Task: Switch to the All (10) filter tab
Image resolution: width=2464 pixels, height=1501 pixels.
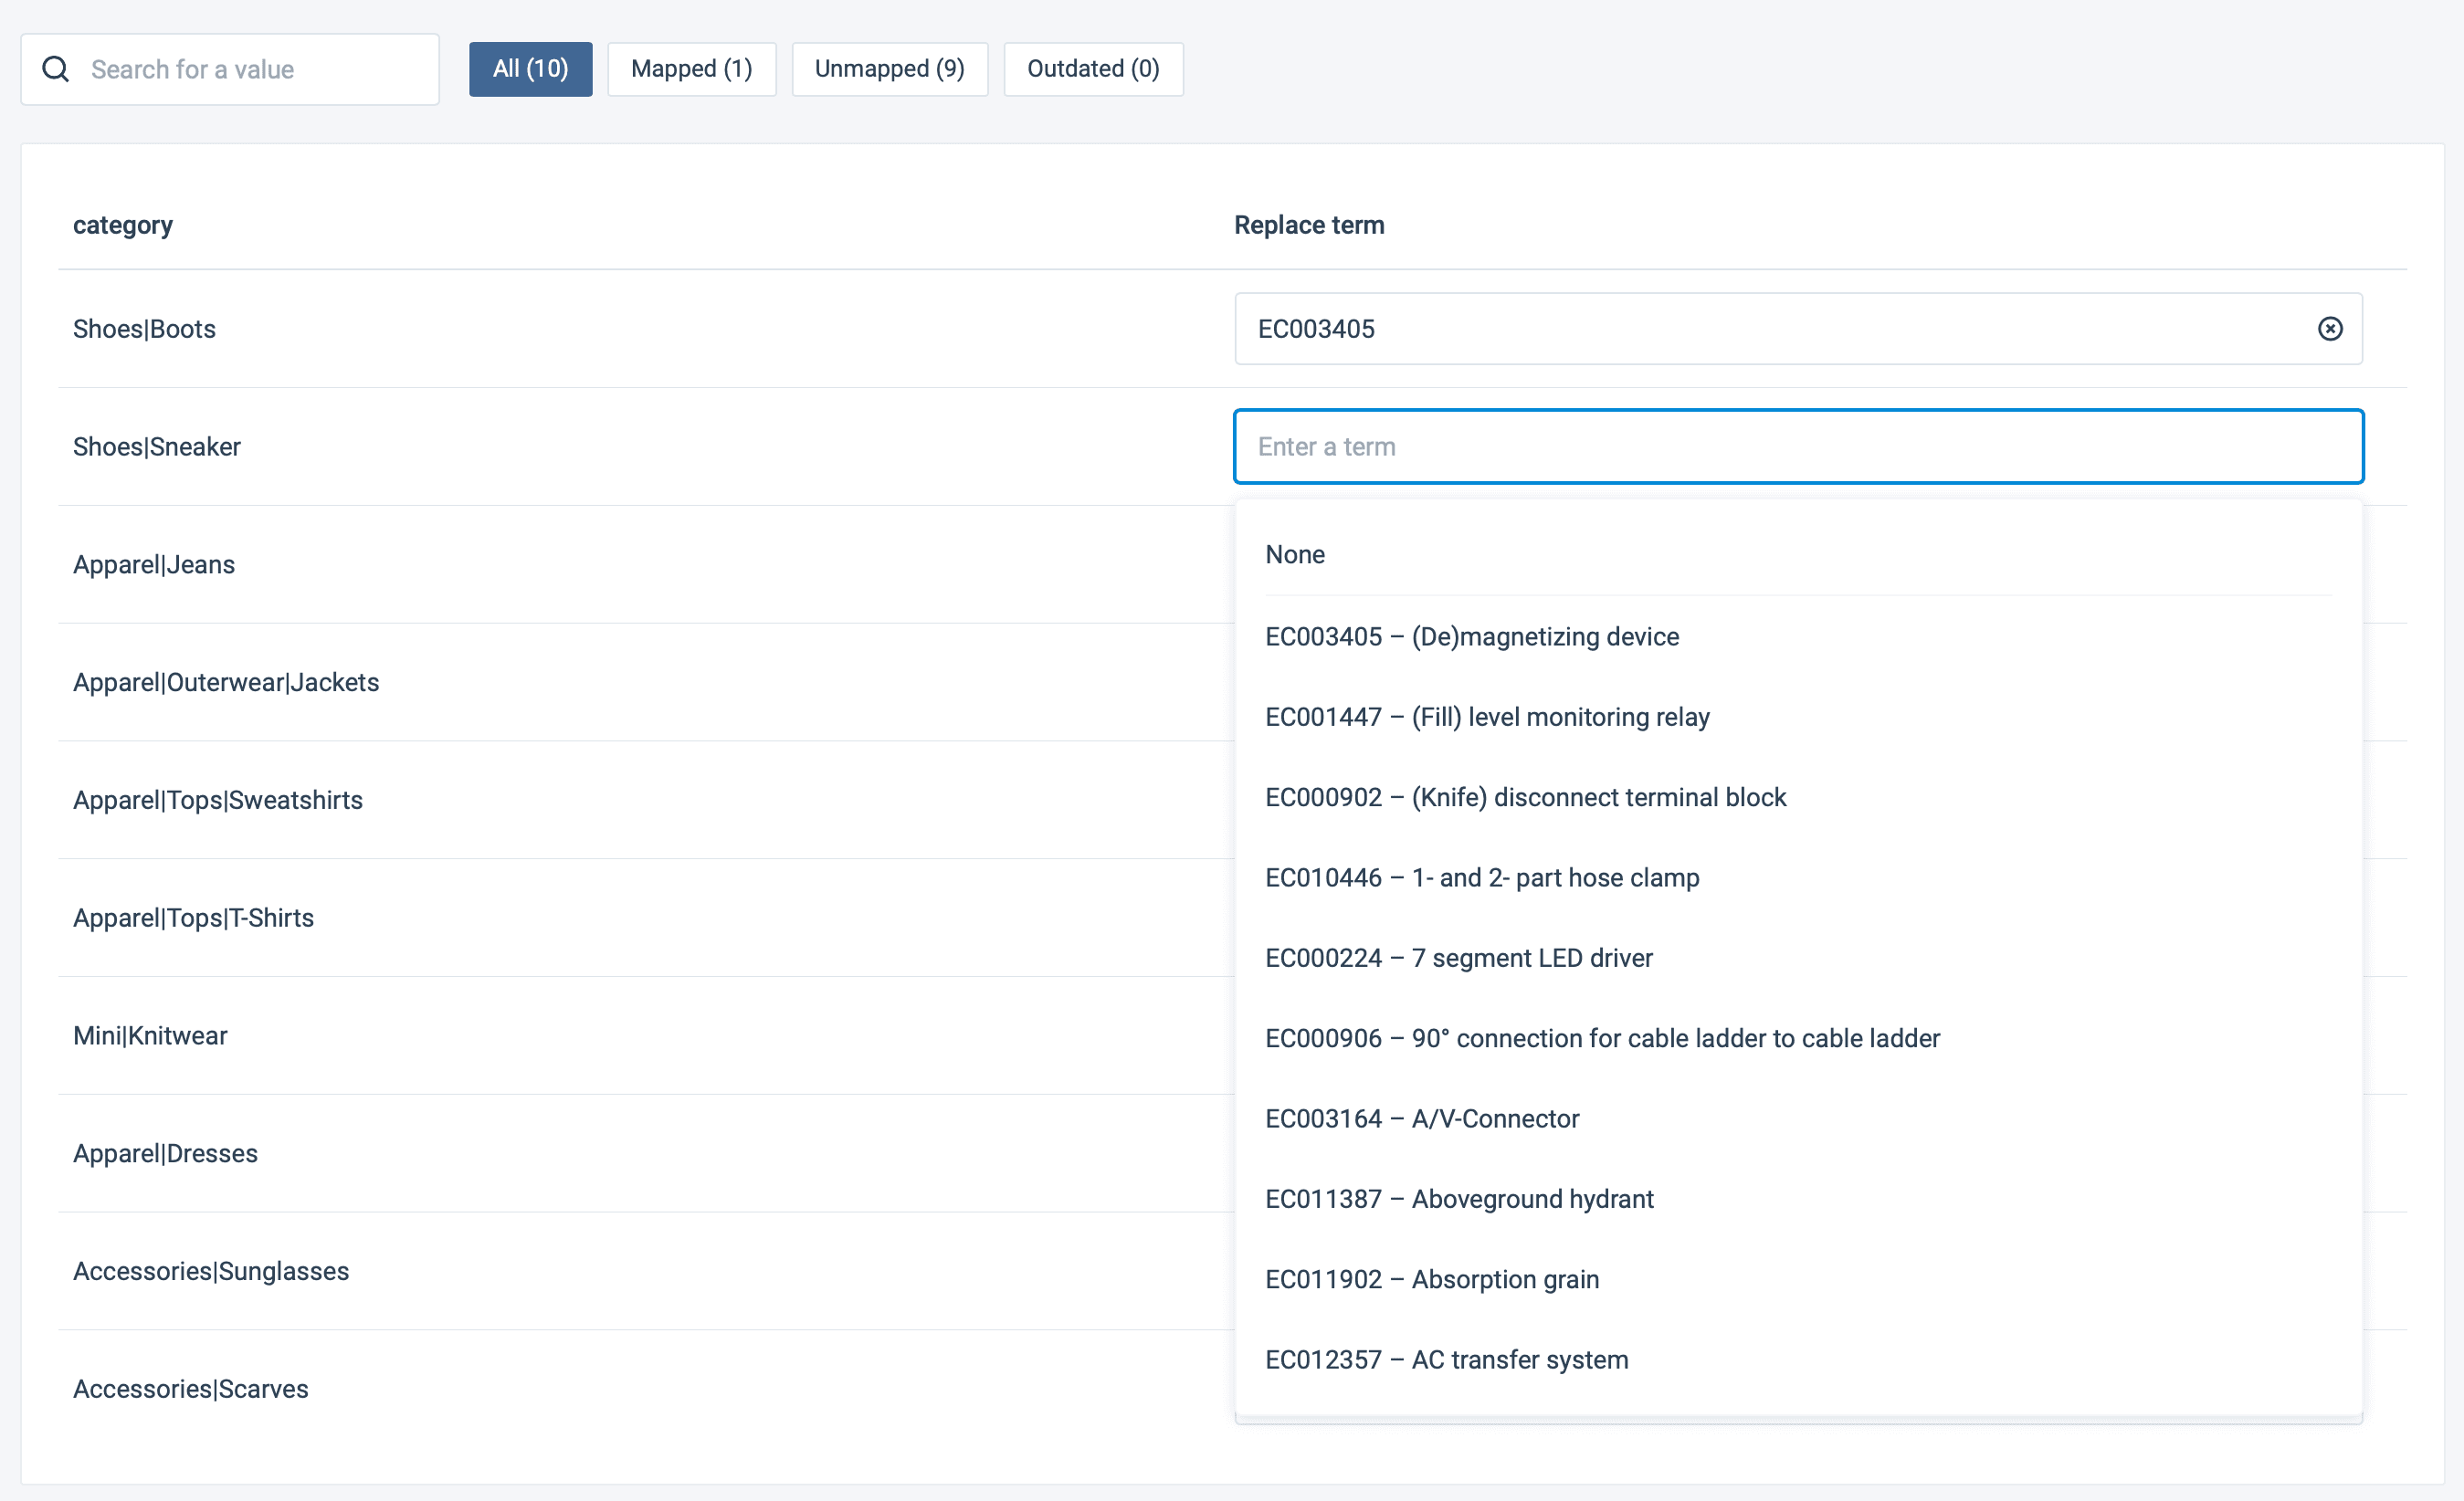Action: (x=530, y=69)
